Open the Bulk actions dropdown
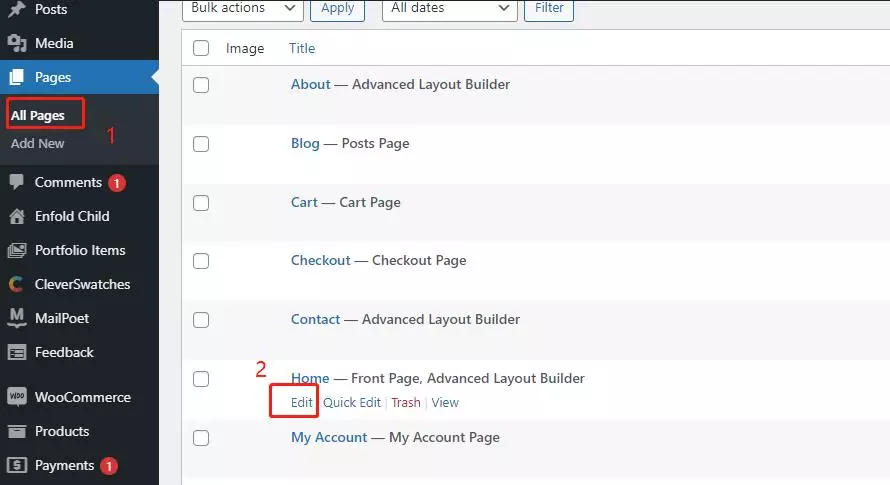This screenshot has height=485, width=890. [243, 9]
